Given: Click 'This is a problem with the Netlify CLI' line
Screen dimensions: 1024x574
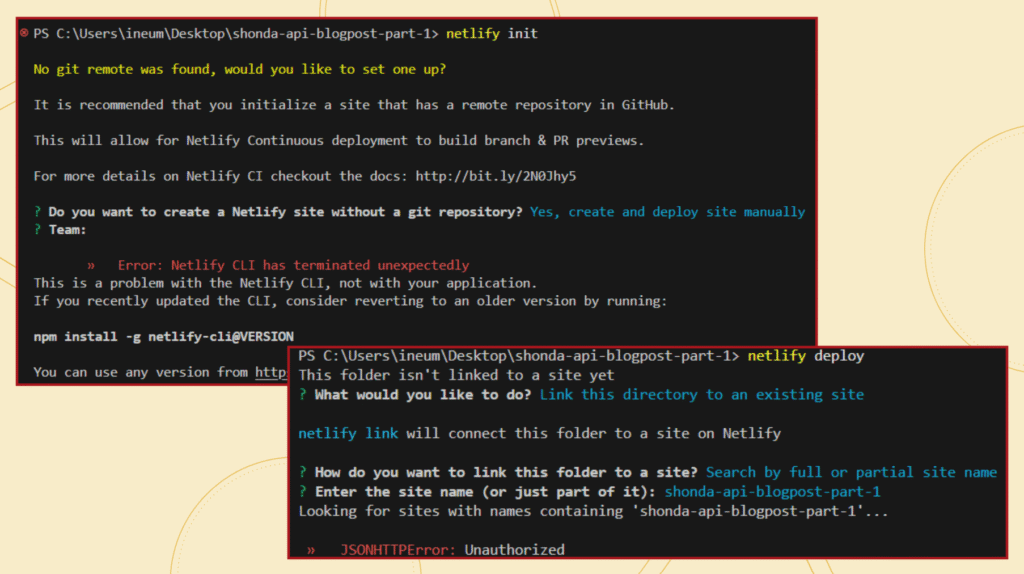Looking at the screenshot, I should (285, 283).
